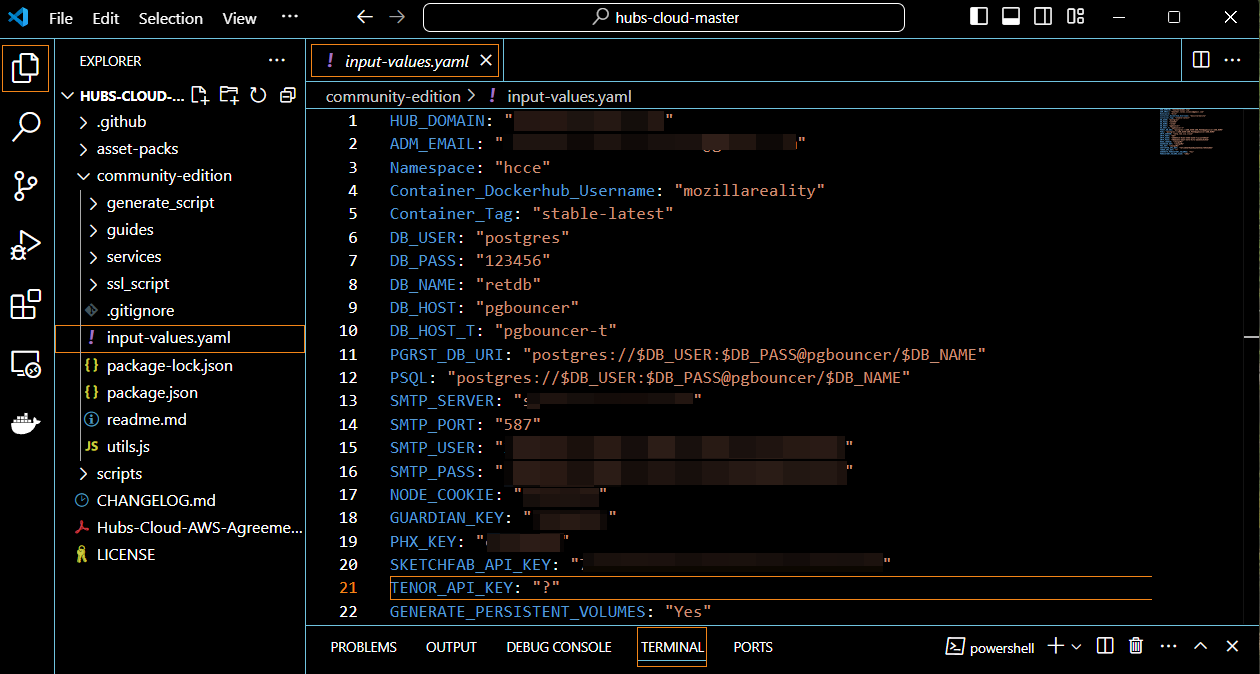The image size is (1260, 674).
Task: Switch to the PORTS panel tab
Action: [753, 647]
